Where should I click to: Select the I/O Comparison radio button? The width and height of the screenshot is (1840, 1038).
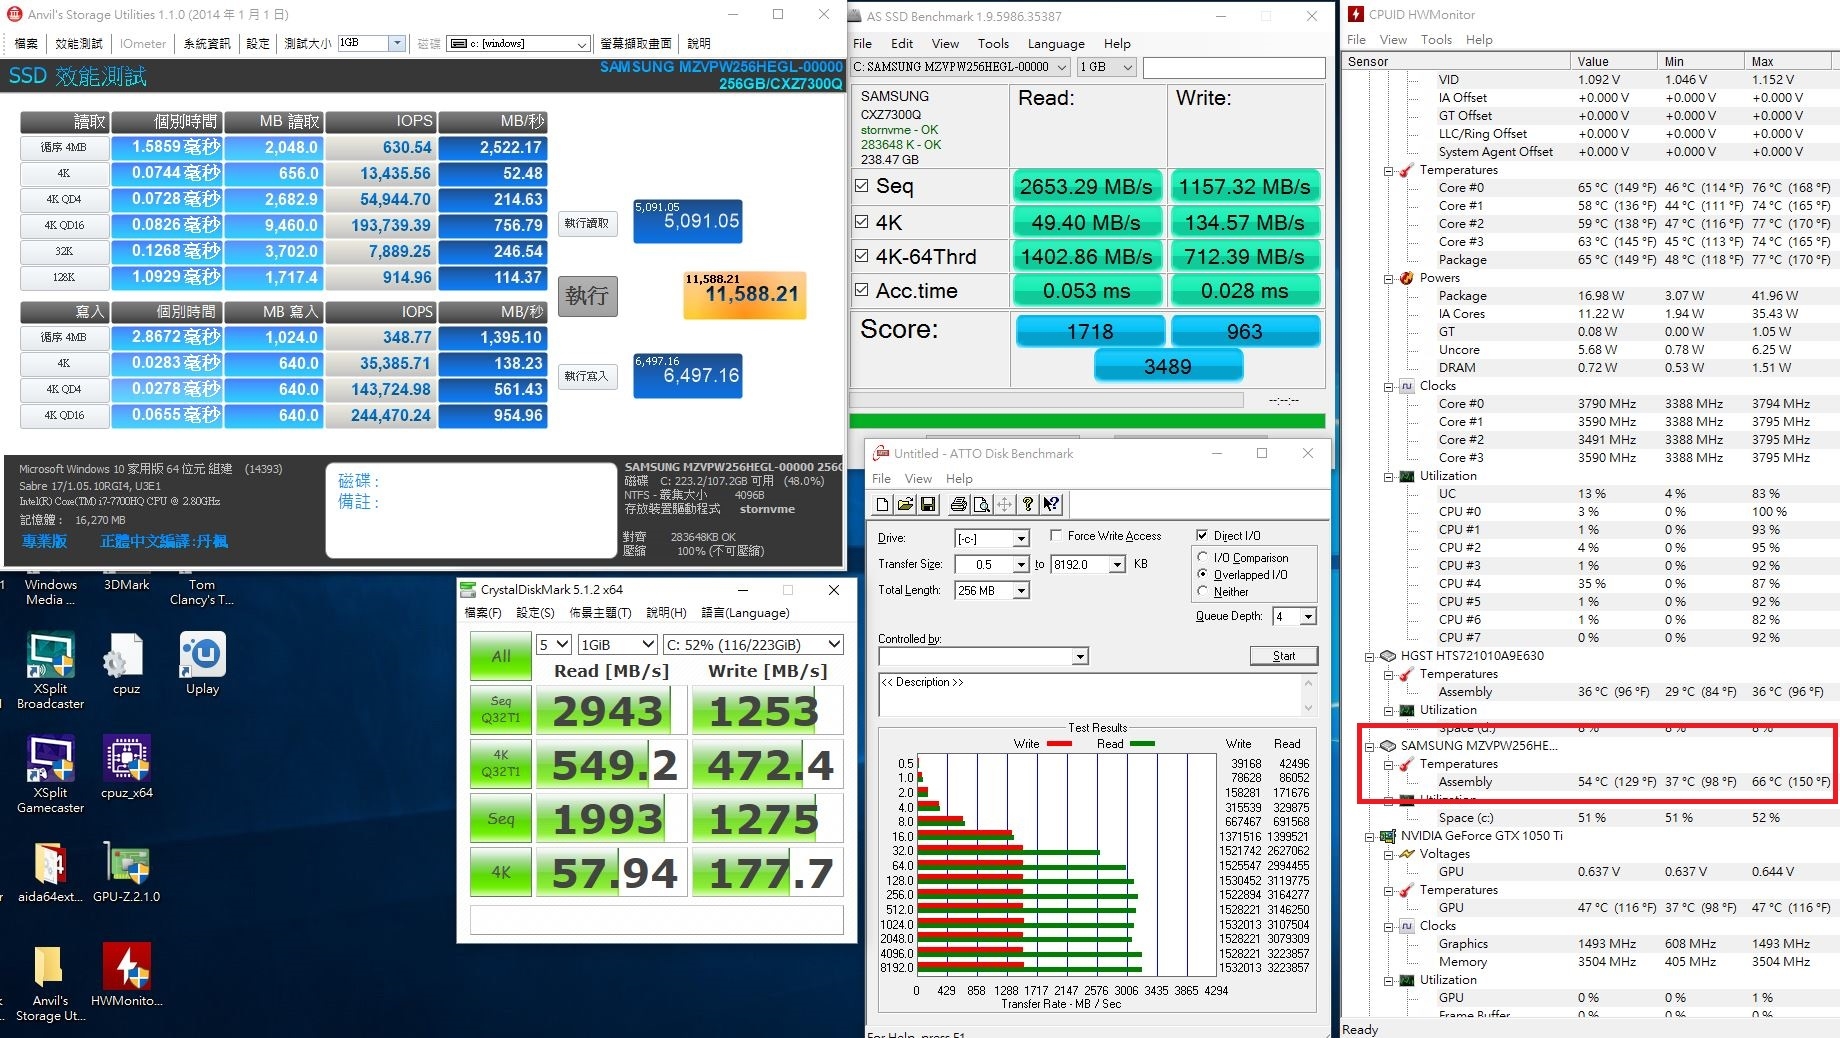(x=1202, y=557)
